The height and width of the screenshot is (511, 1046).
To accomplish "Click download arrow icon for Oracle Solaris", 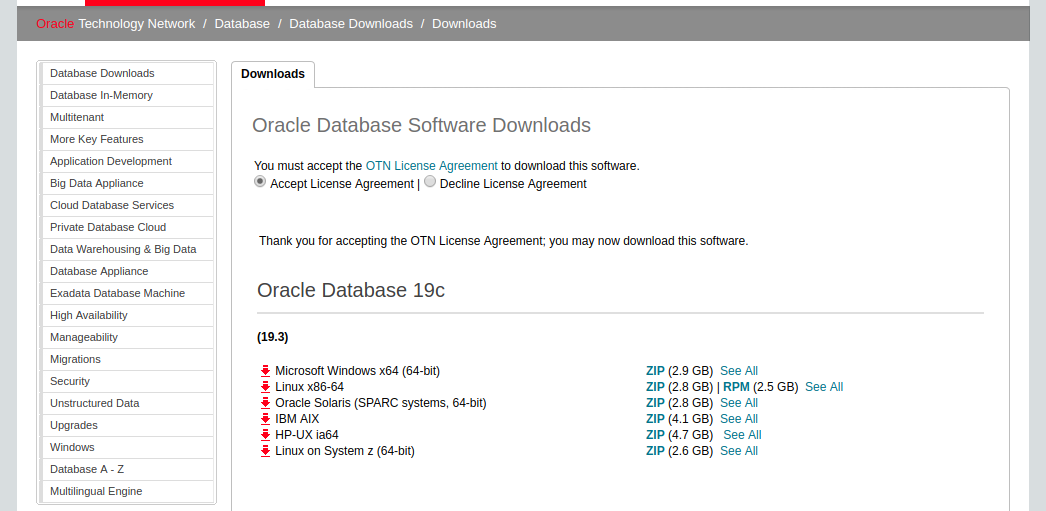I will [x=265, y=403].
